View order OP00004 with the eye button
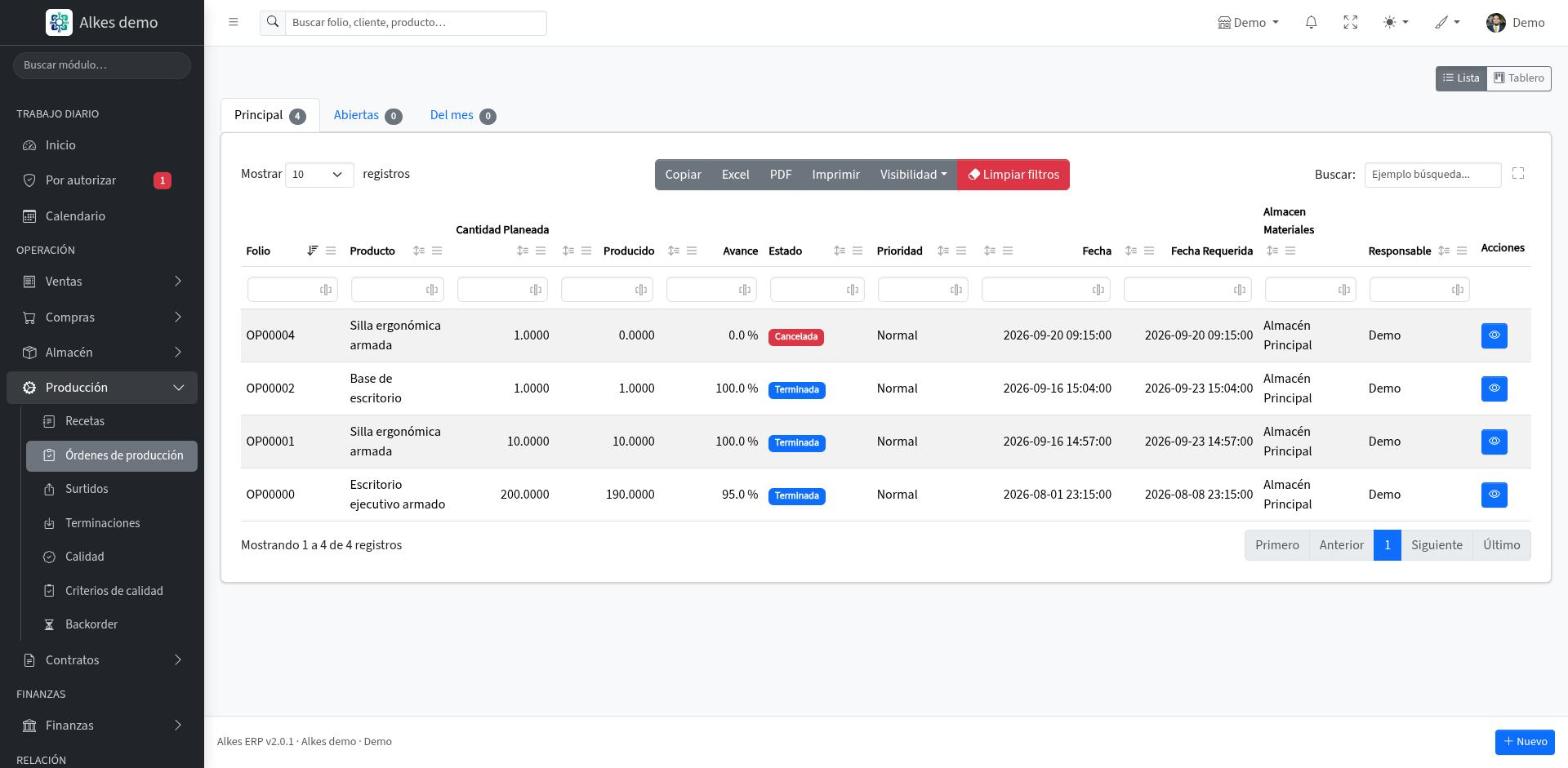Screen dimensions: 1568x768 point(1494,336)
